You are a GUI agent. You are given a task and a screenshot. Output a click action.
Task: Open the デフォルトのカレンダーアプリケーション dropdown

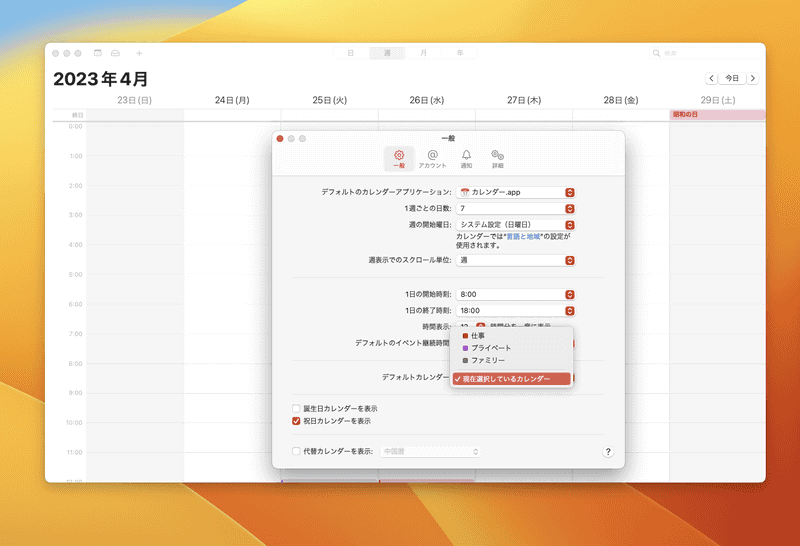click(x=515, y=192)
